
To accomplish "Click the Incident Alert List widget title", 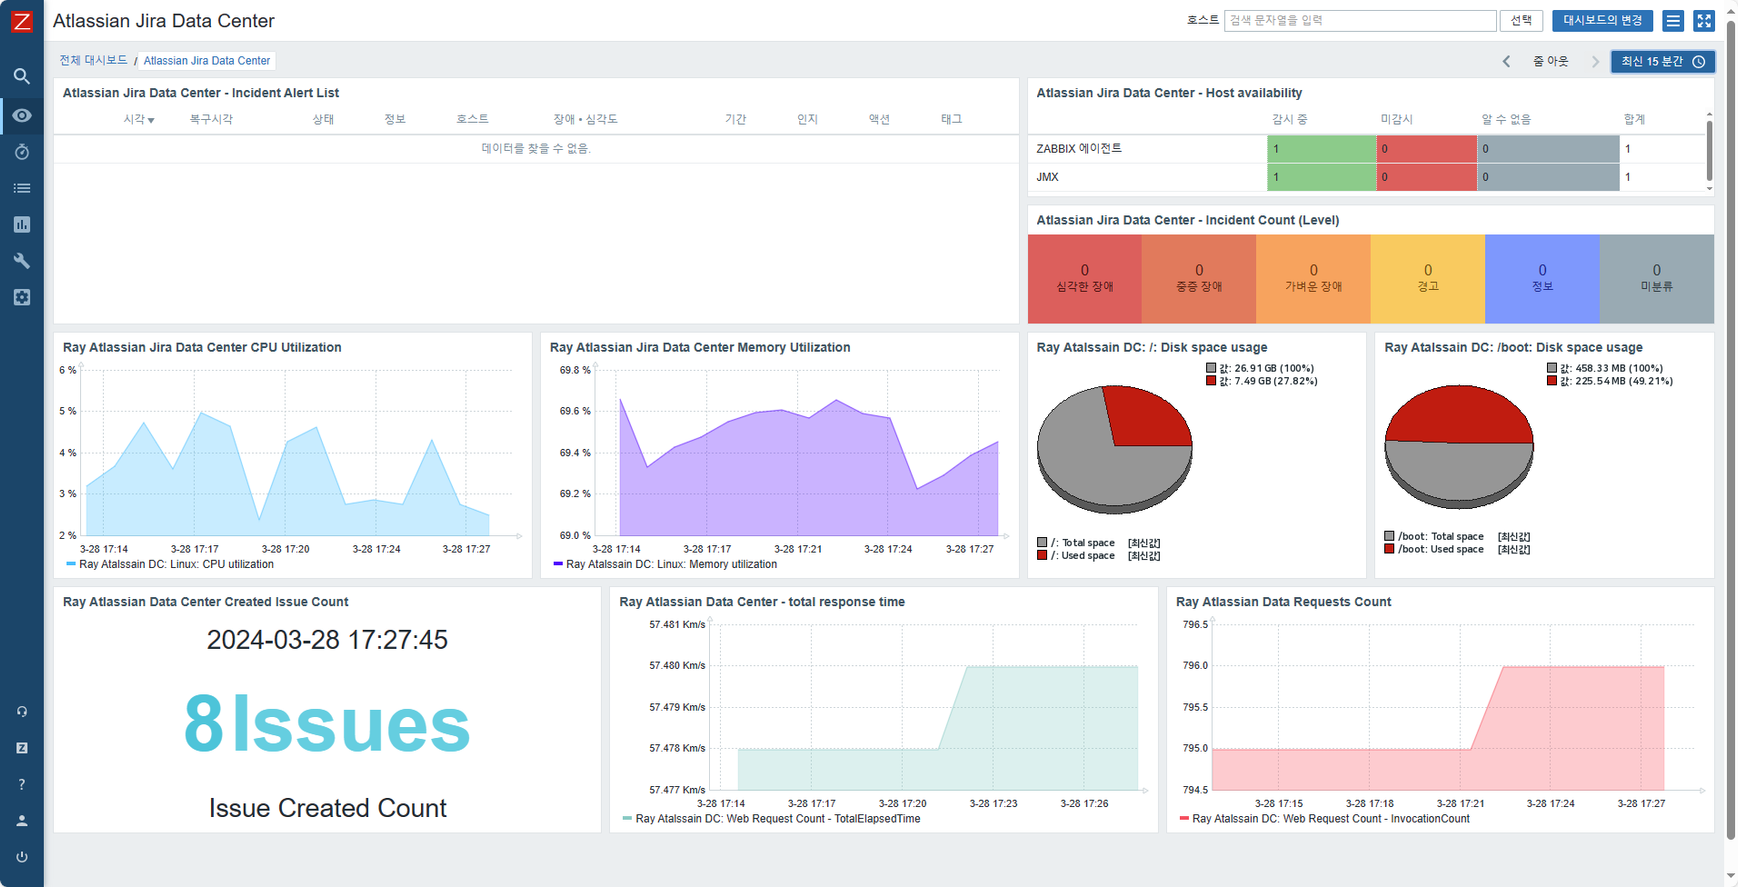I will click(x=201, y=93).
